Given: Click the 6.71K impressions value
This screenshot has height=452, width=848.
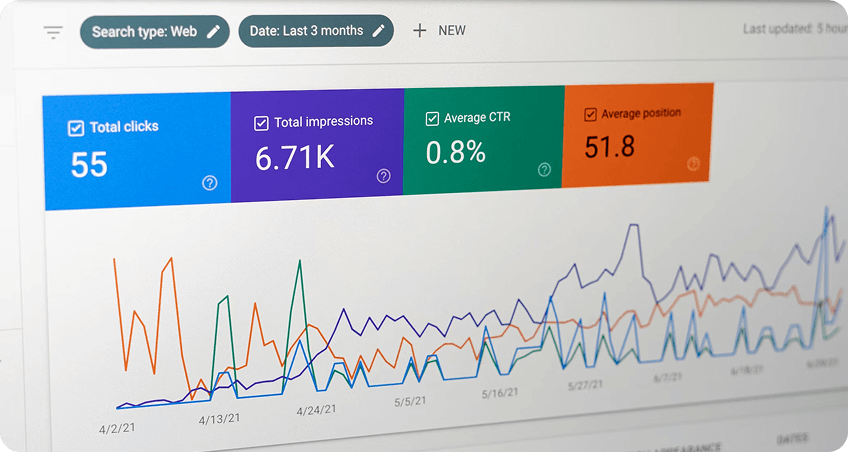Looking at the screenshot, I should 294,158.
